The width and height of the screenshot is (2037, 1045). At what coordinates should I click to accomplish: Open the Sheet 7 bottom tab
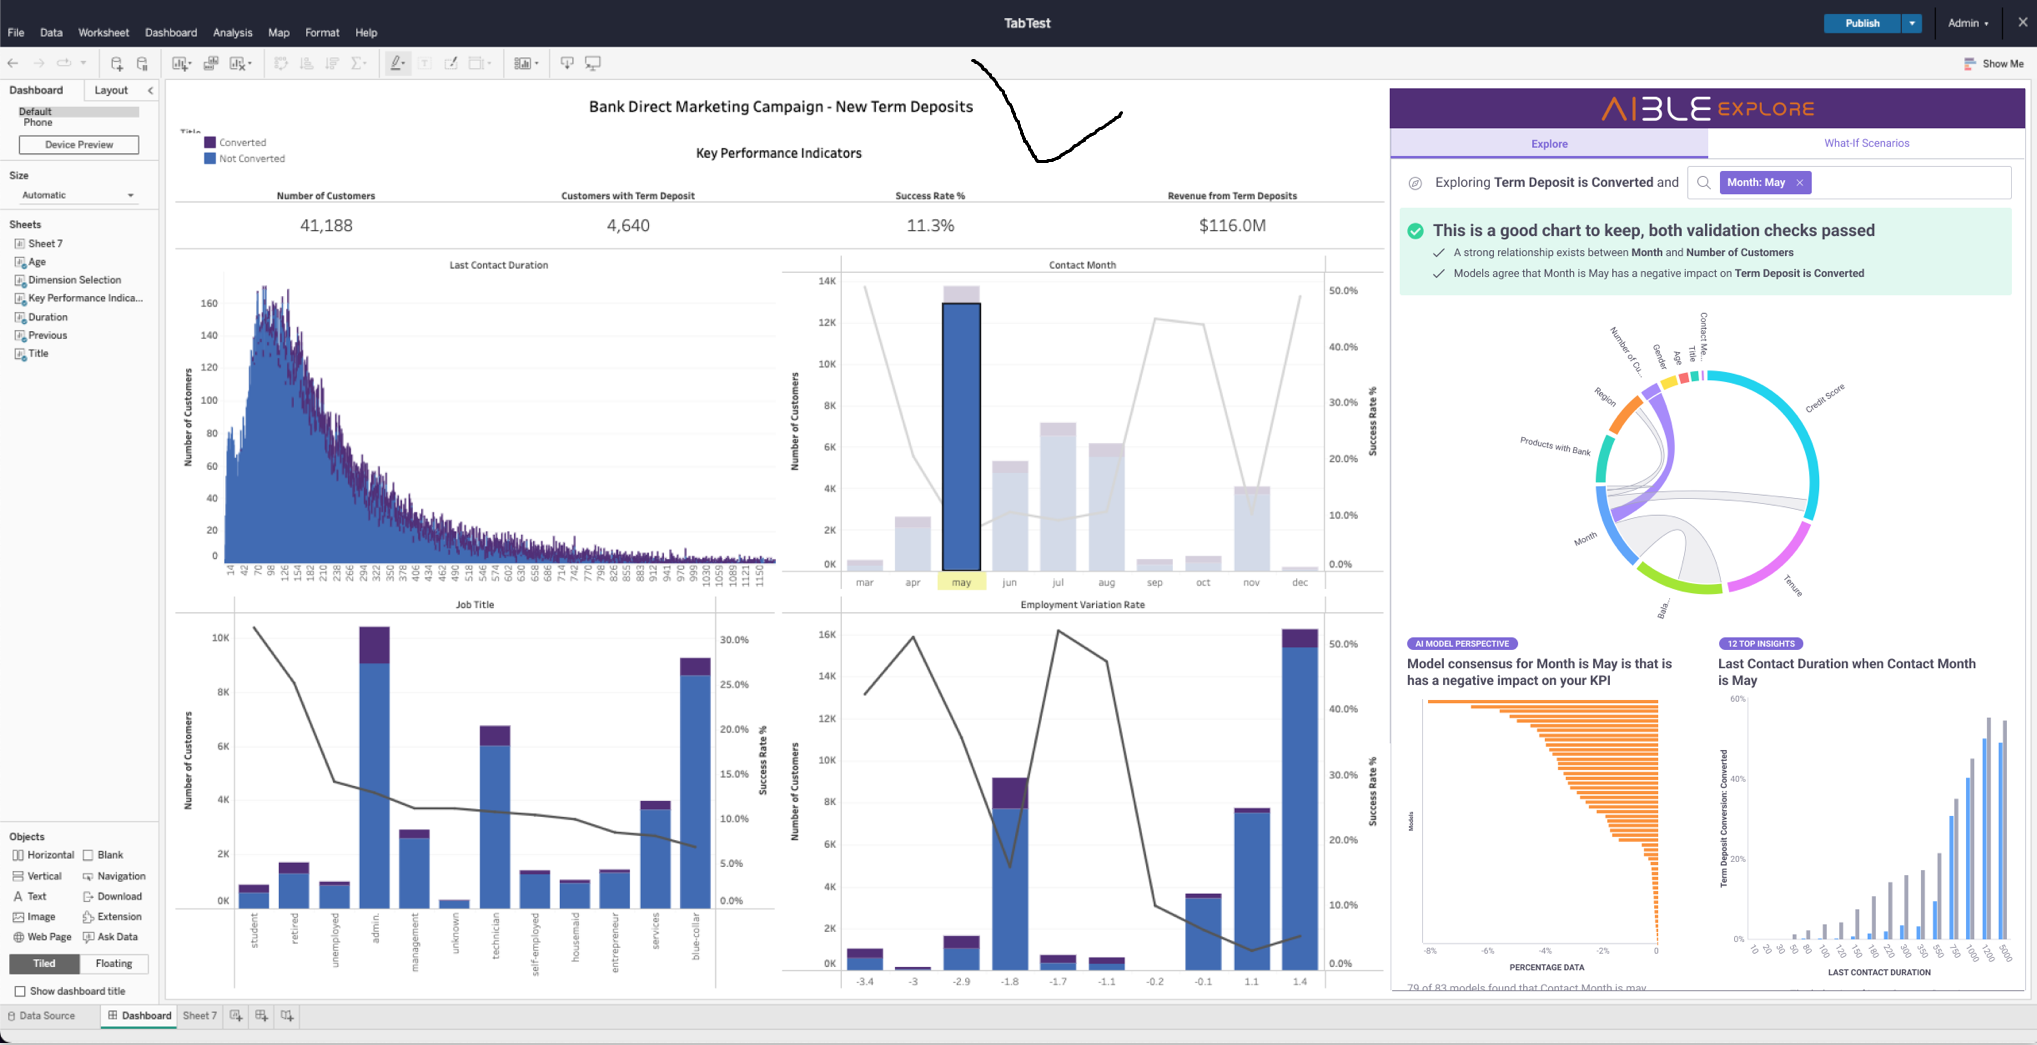tap(199, 1015)
